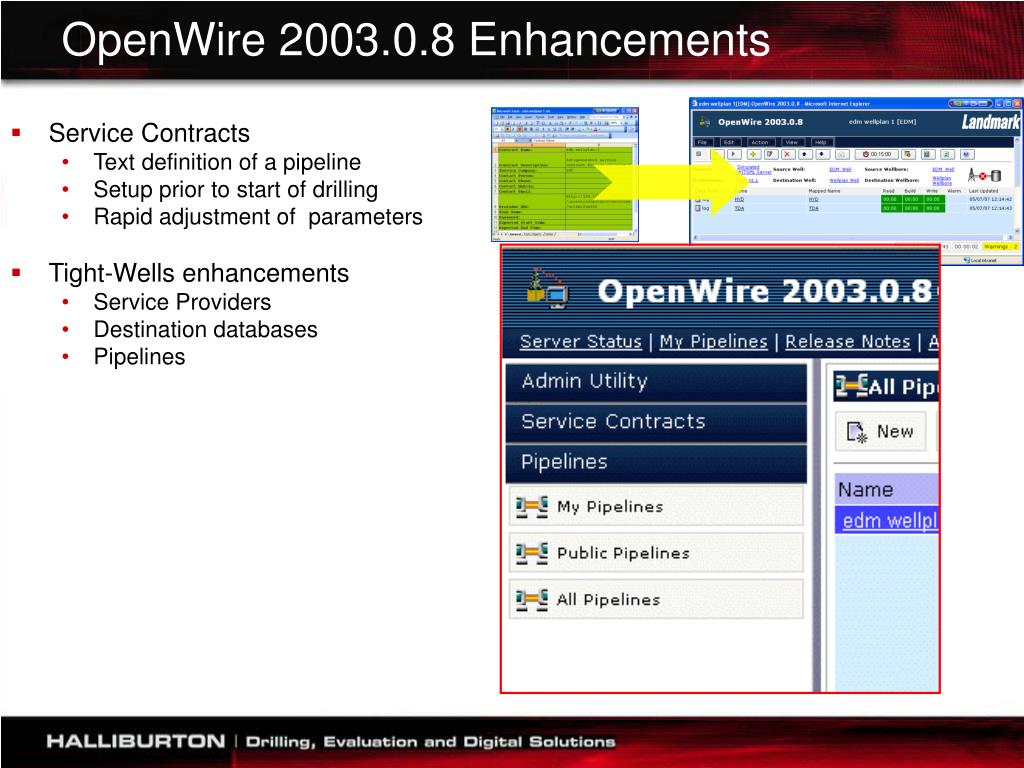Click the pipeline icon beside All Pipelines item
The width and height of the screenshot is (1024, 768).
(532, 600)
